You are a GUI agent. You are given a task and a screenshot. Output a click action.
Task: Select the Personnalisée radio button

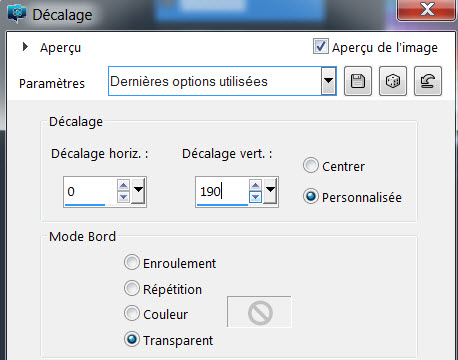pyautogui.click(x=311, y=196)
